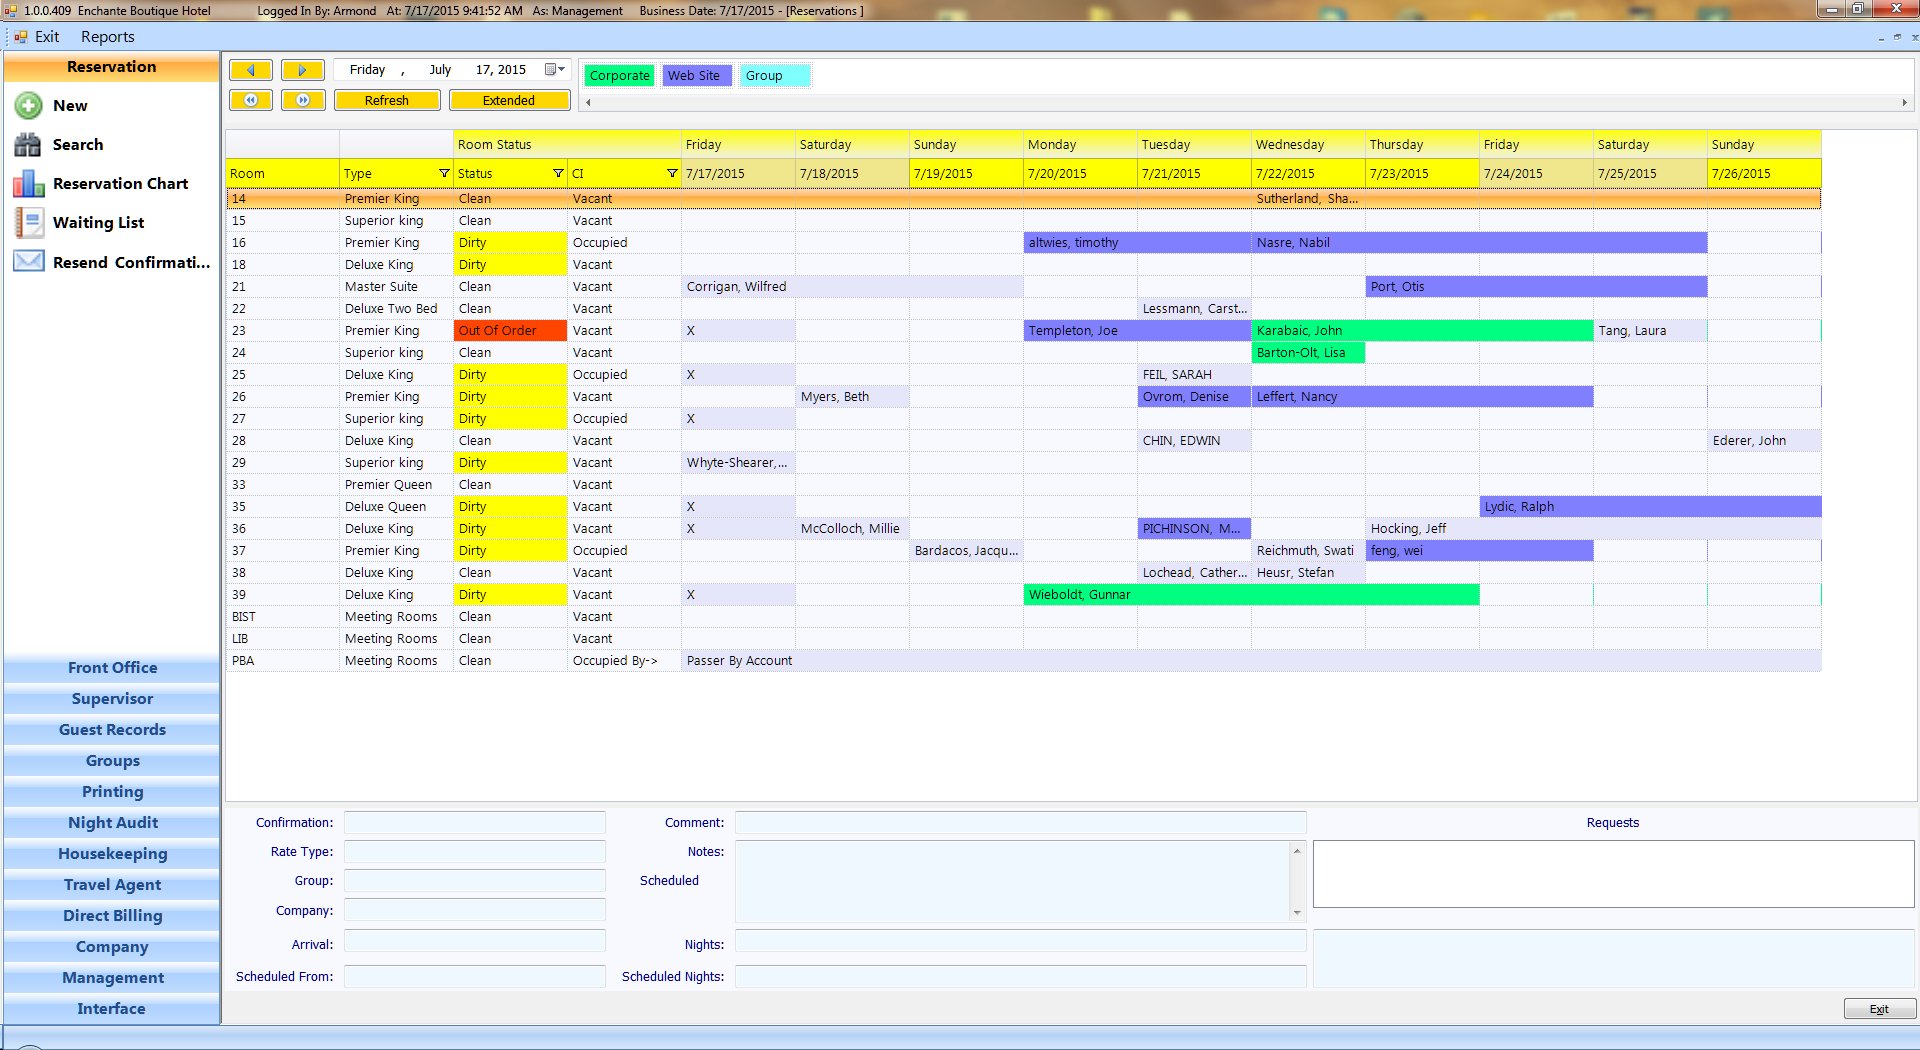
Task: Open the Reports menu
Action: tap(107, 37)
